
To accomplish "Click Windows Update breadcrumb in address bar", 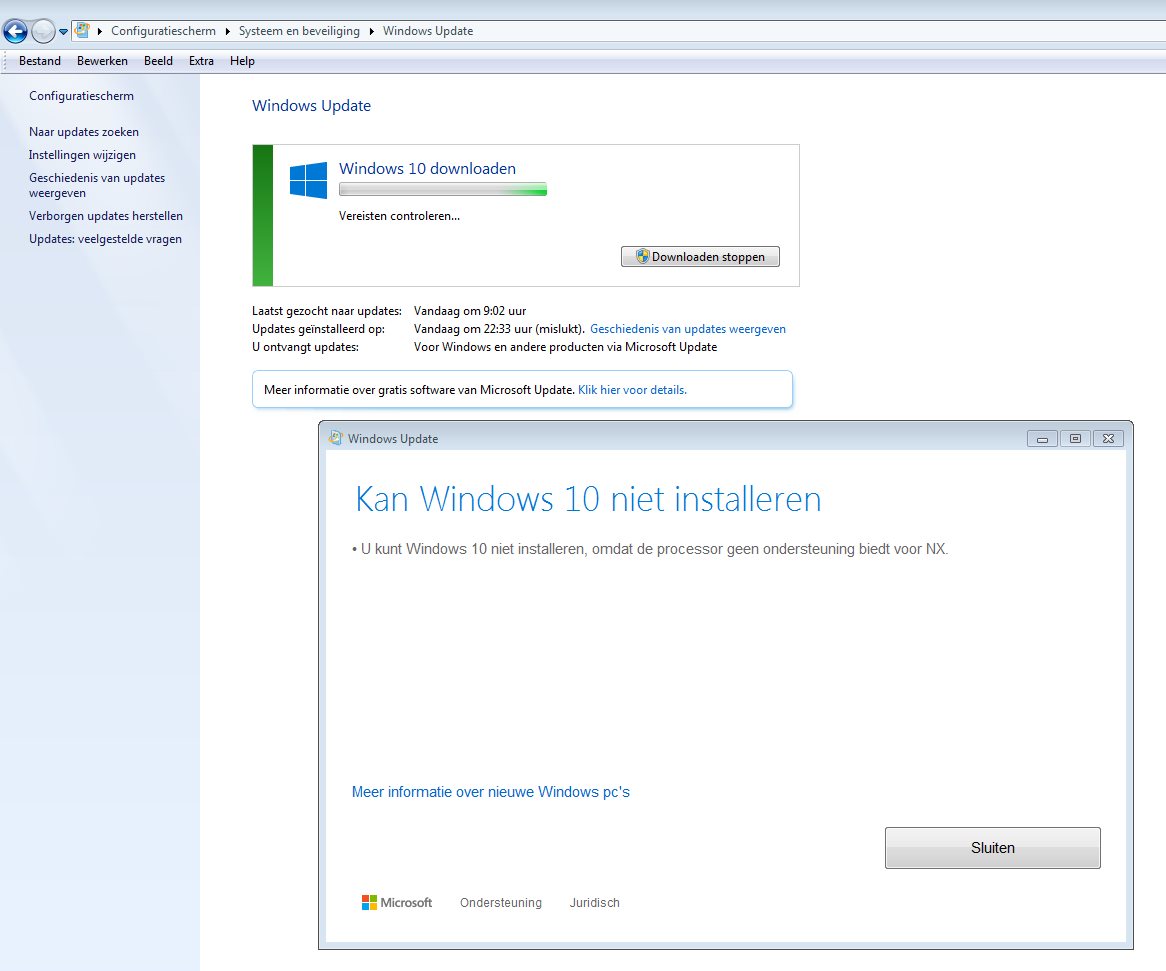I will coord(428,31).
